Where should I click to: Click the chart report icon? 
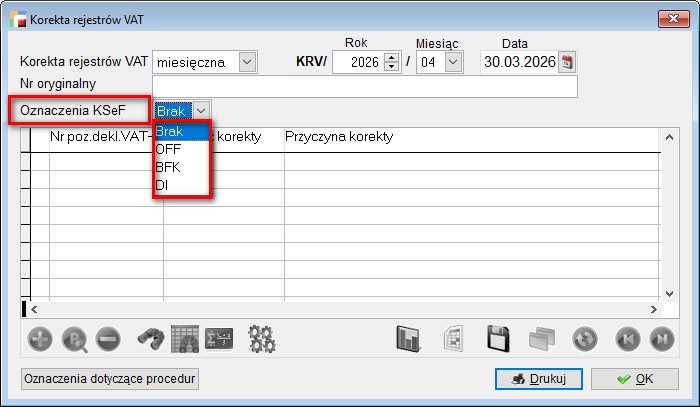tap(408, 339)
